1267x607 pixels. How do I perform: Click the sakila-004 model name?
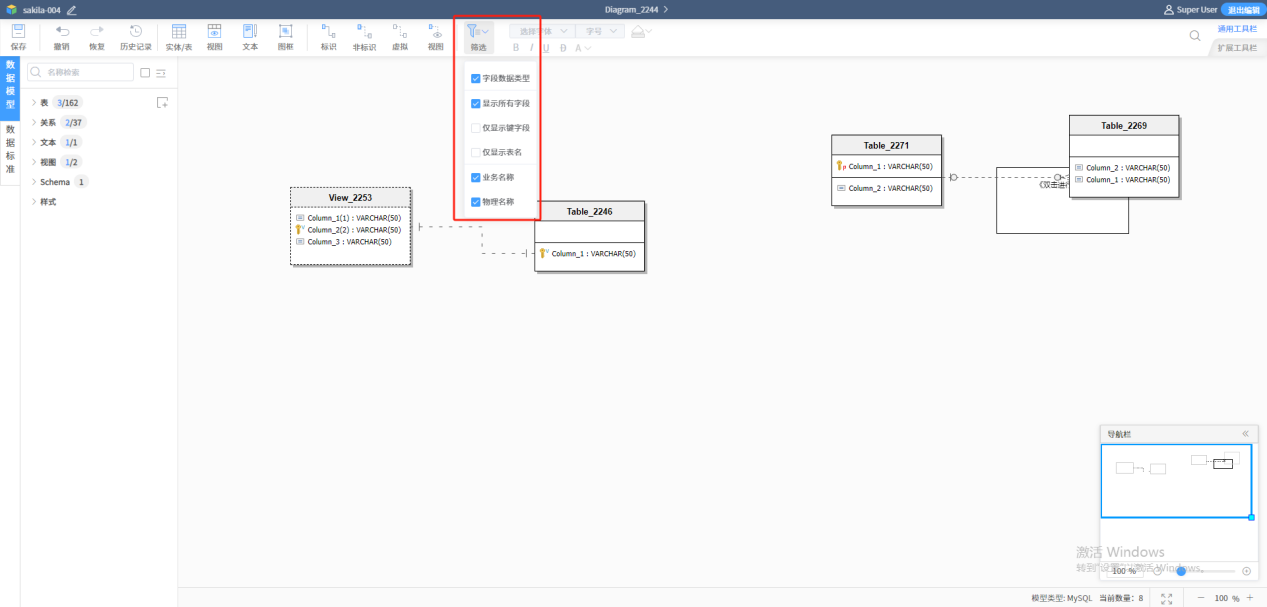tap(42, 9)
